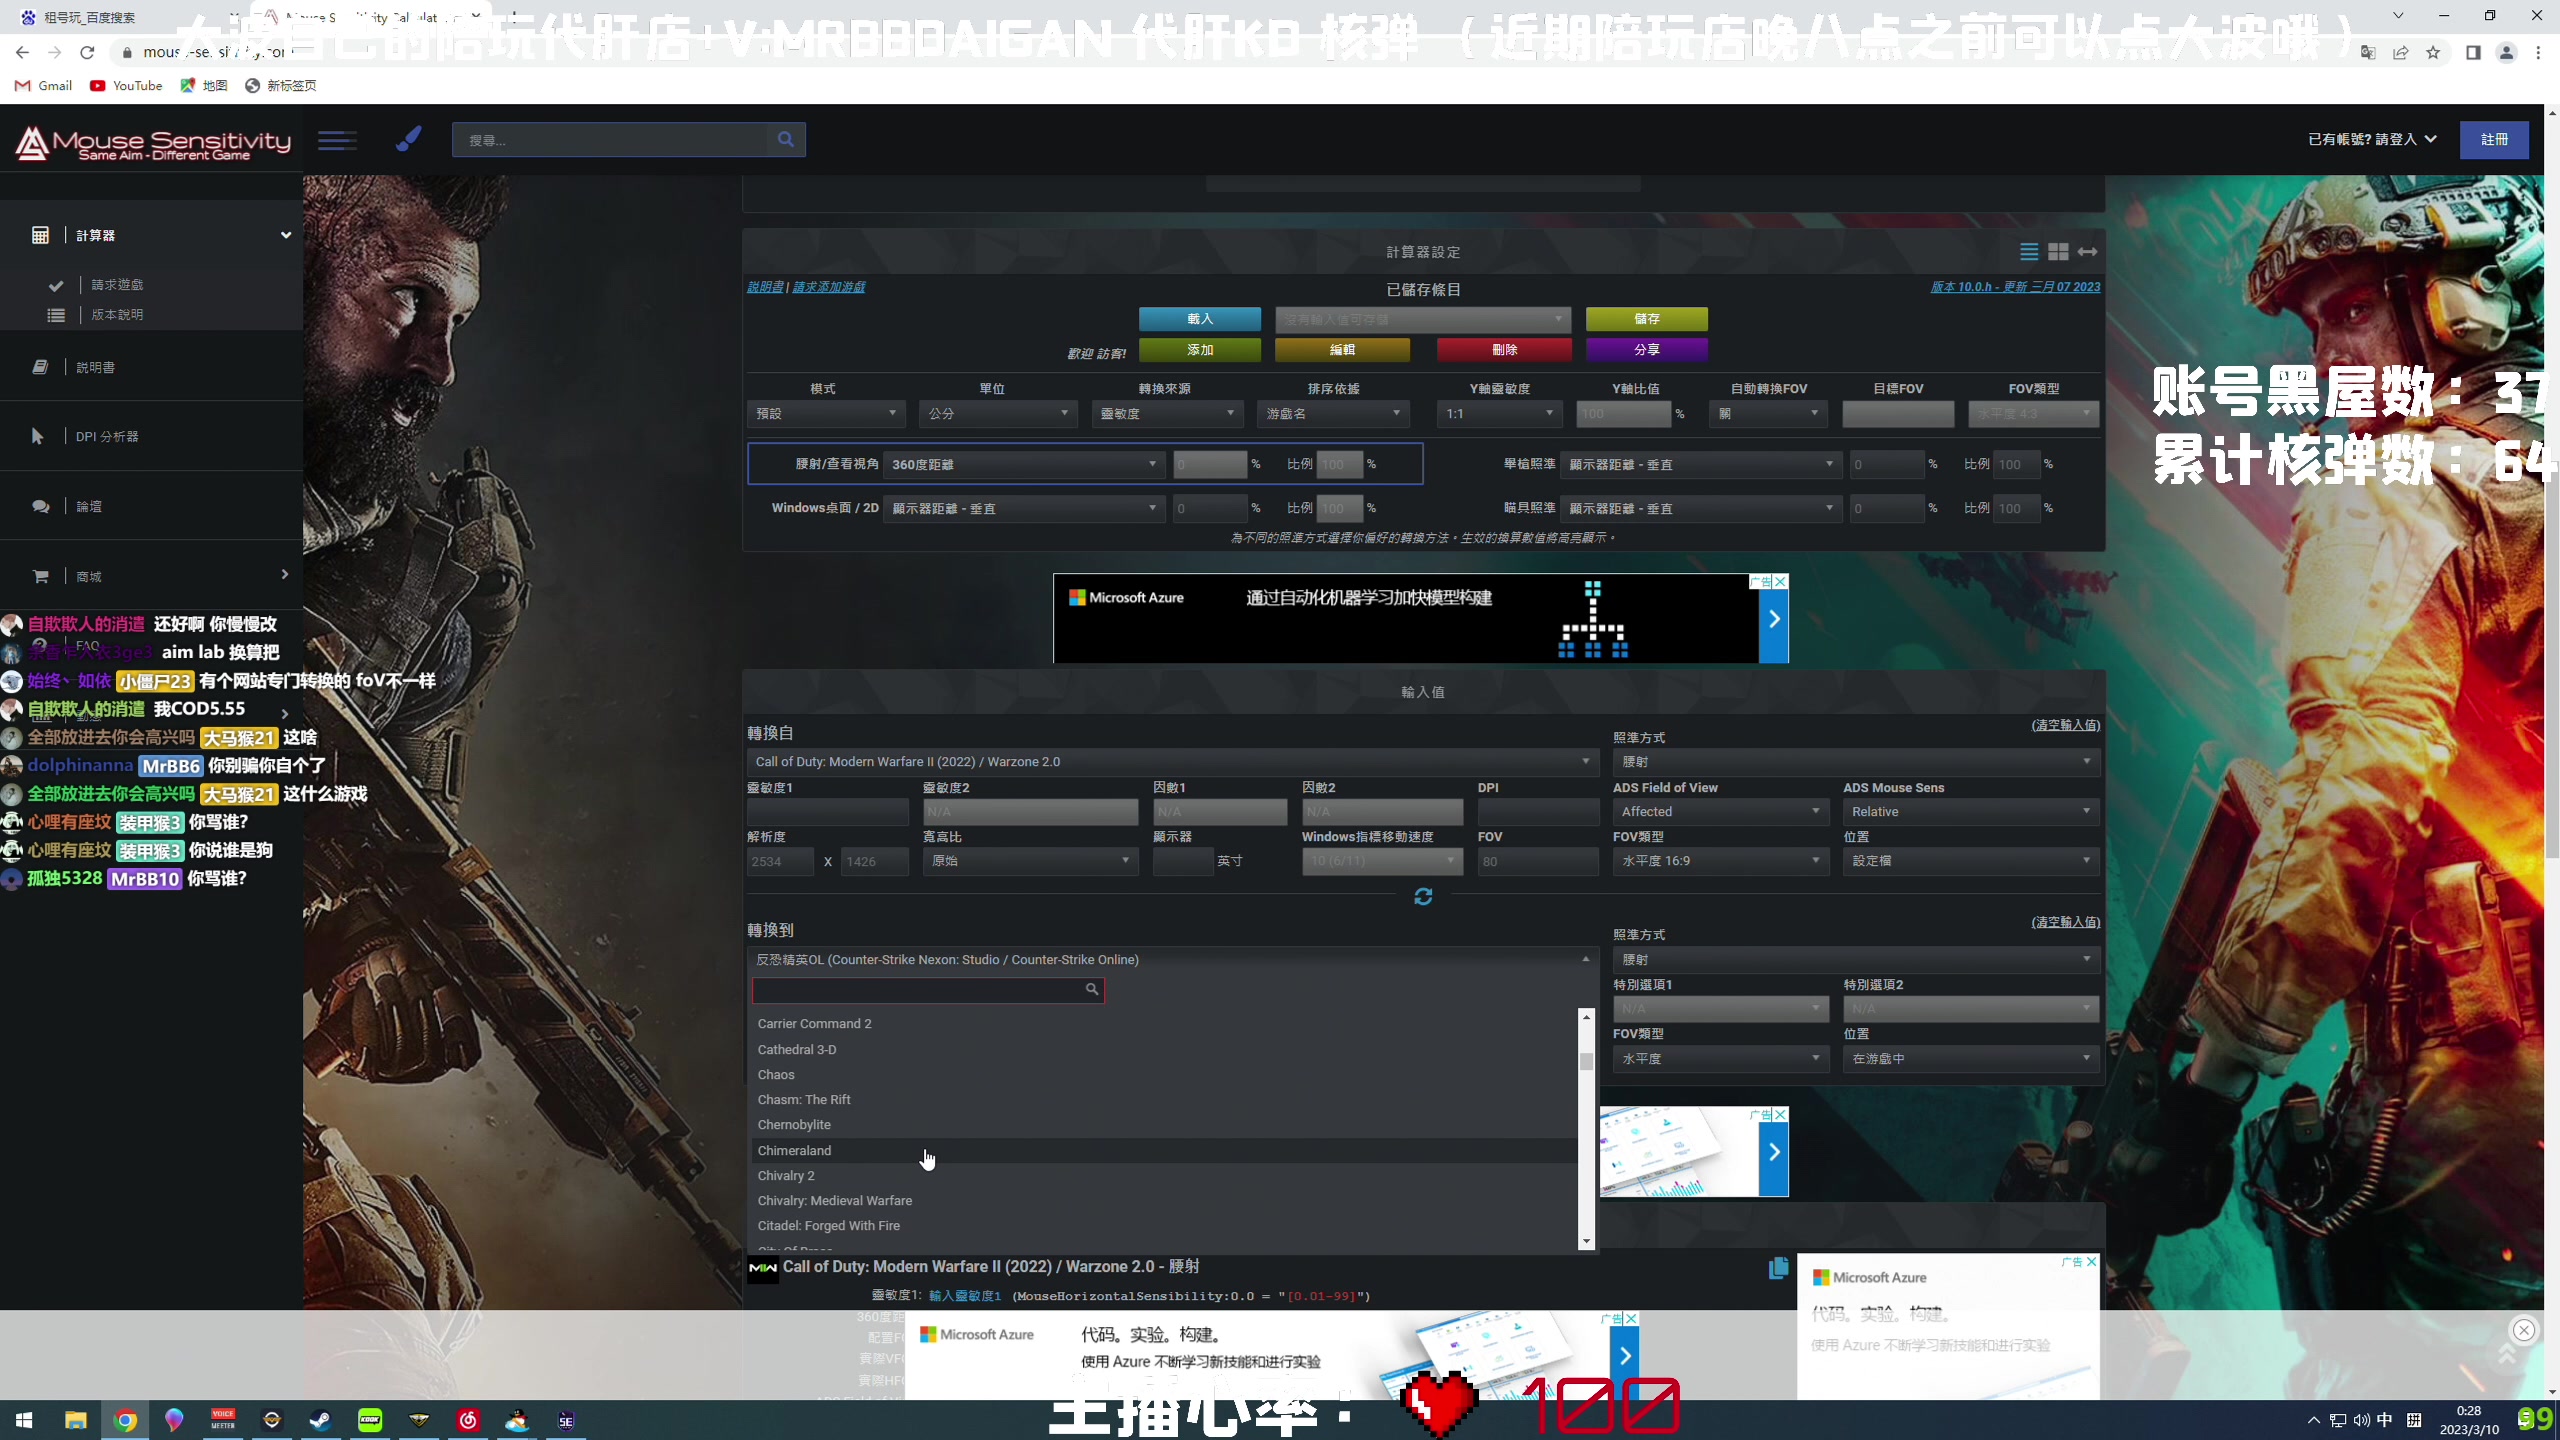Click the green 儲存 button
2560x1440 pixels.
[1647, 319]
